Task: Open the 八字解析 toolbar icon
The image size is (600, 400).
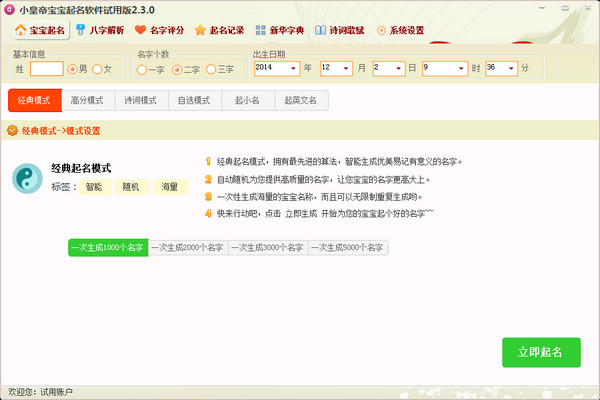Action: click(x=80, y=30)
